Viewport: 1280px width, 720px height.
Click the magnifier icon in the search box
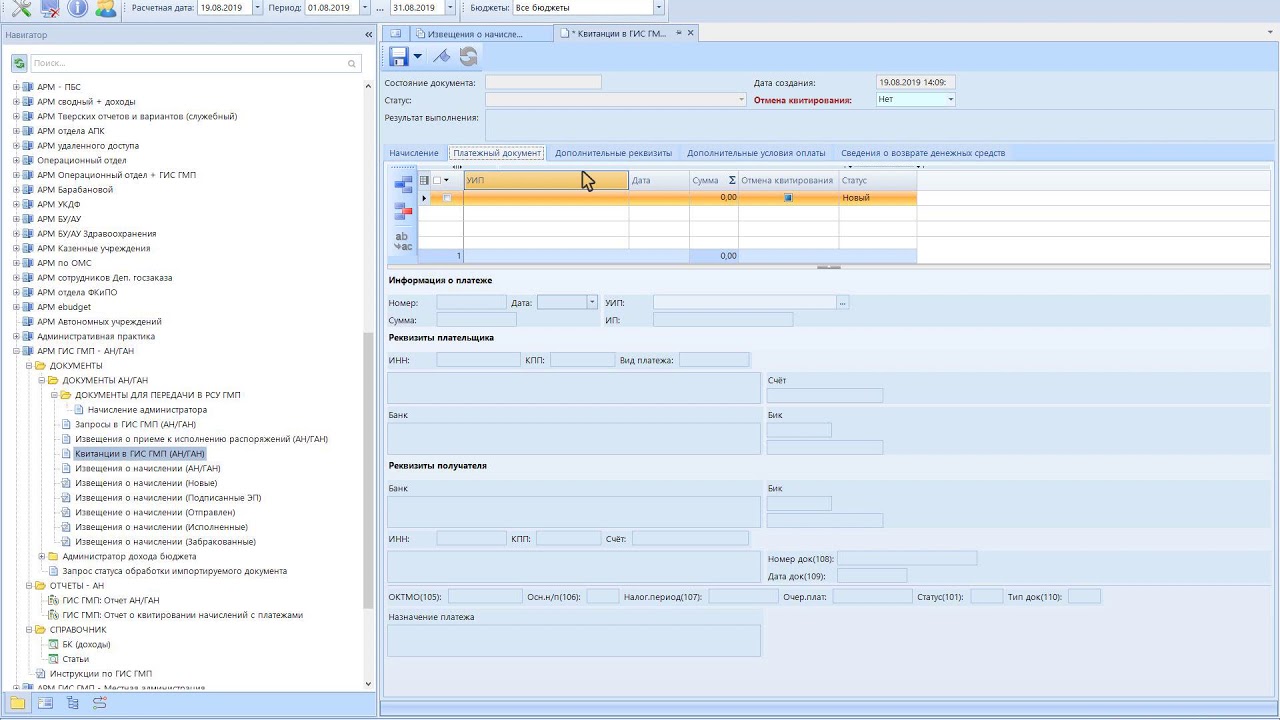(352, 64)
